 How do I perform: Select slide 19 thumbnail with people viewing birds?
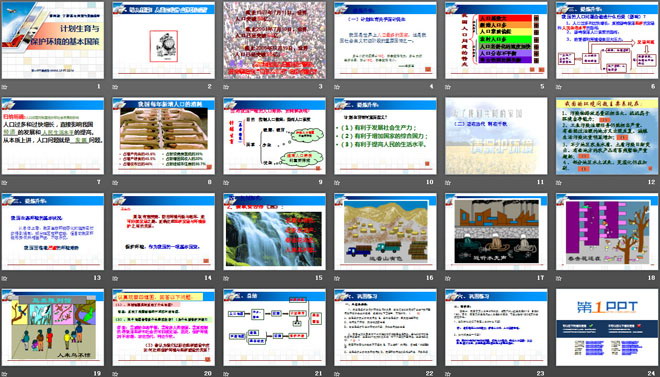coord(53,327)
